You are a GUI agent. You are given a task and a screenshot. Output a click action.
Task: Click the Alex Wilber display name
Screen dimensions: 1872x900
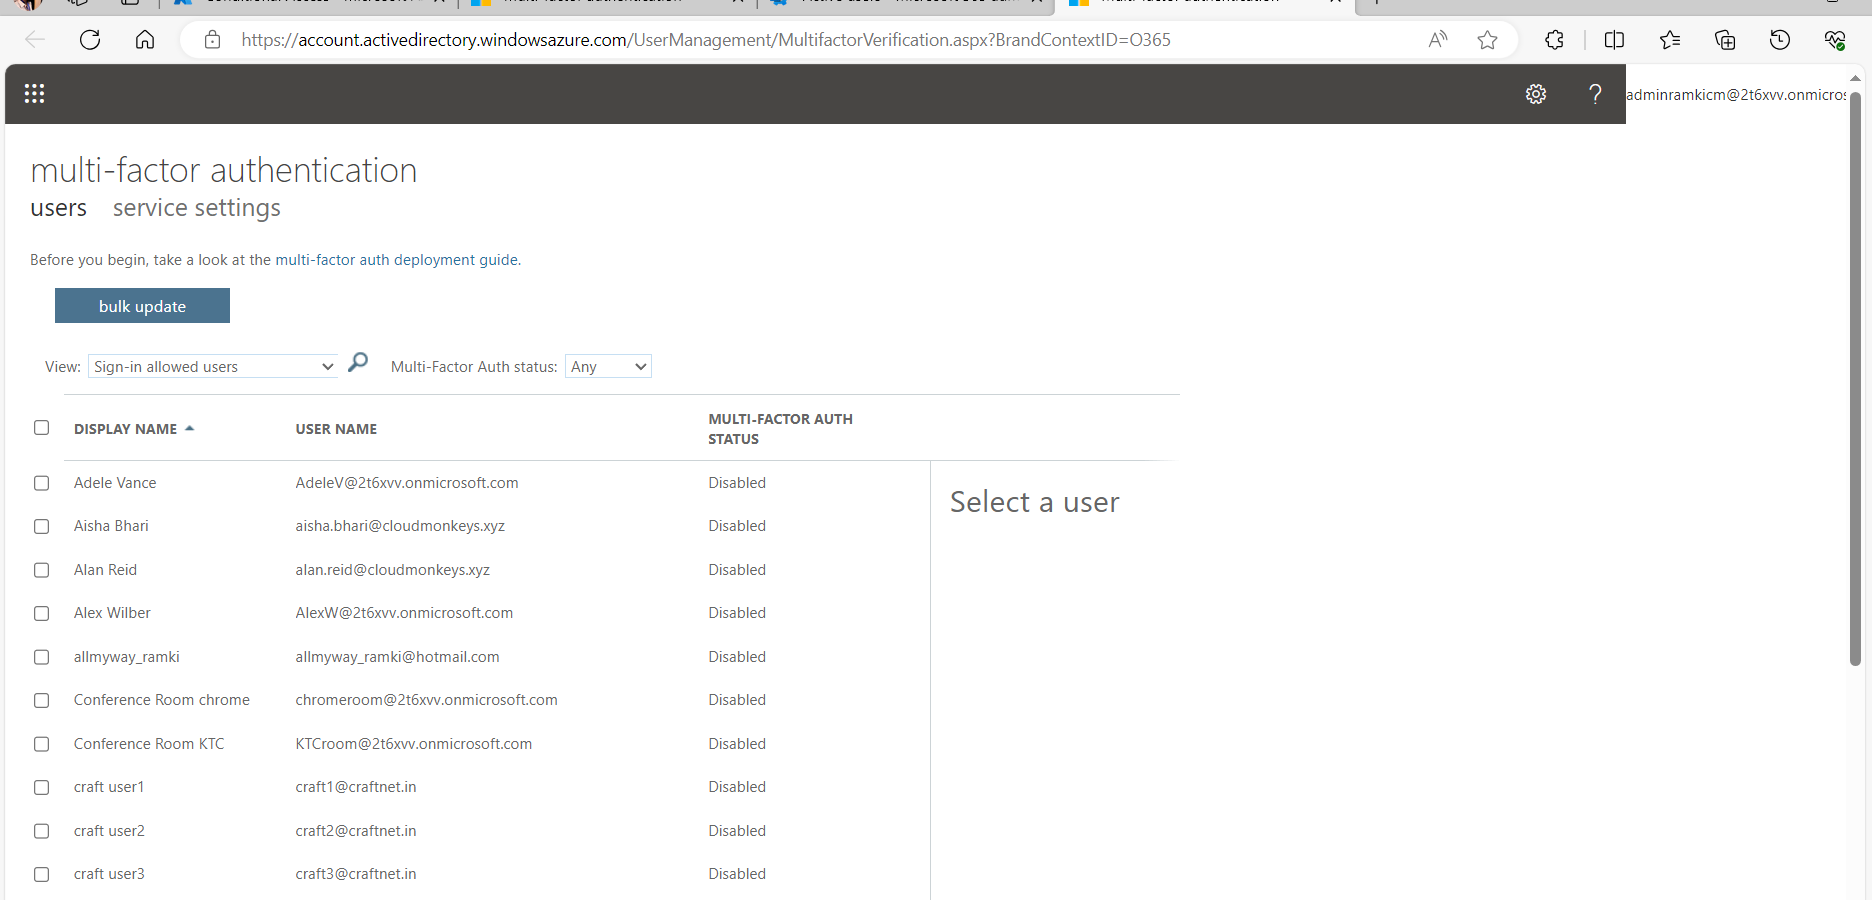point(112,613)
